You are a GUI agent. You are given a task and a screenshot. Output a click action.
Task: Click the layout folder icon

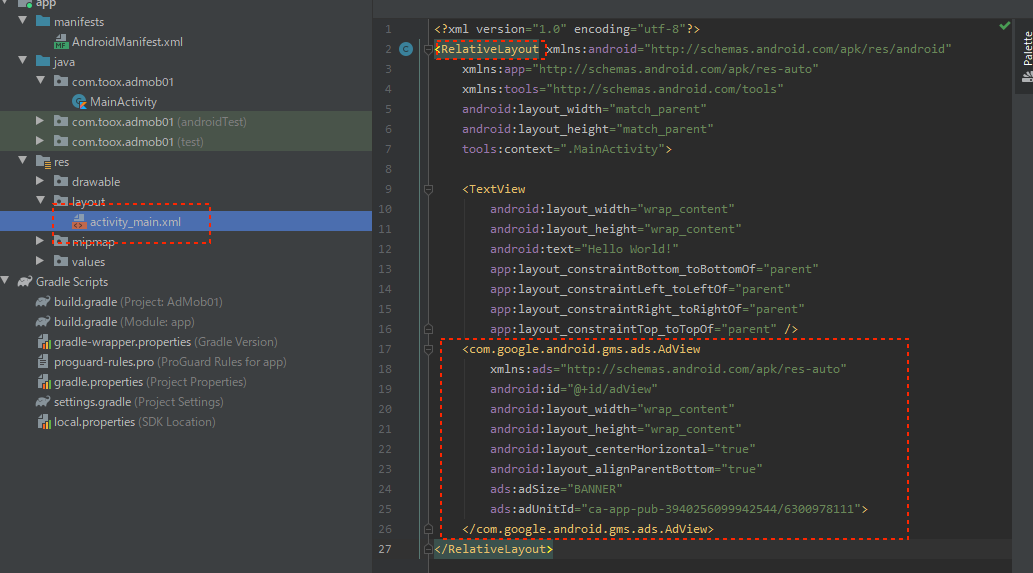coord(61,201)
